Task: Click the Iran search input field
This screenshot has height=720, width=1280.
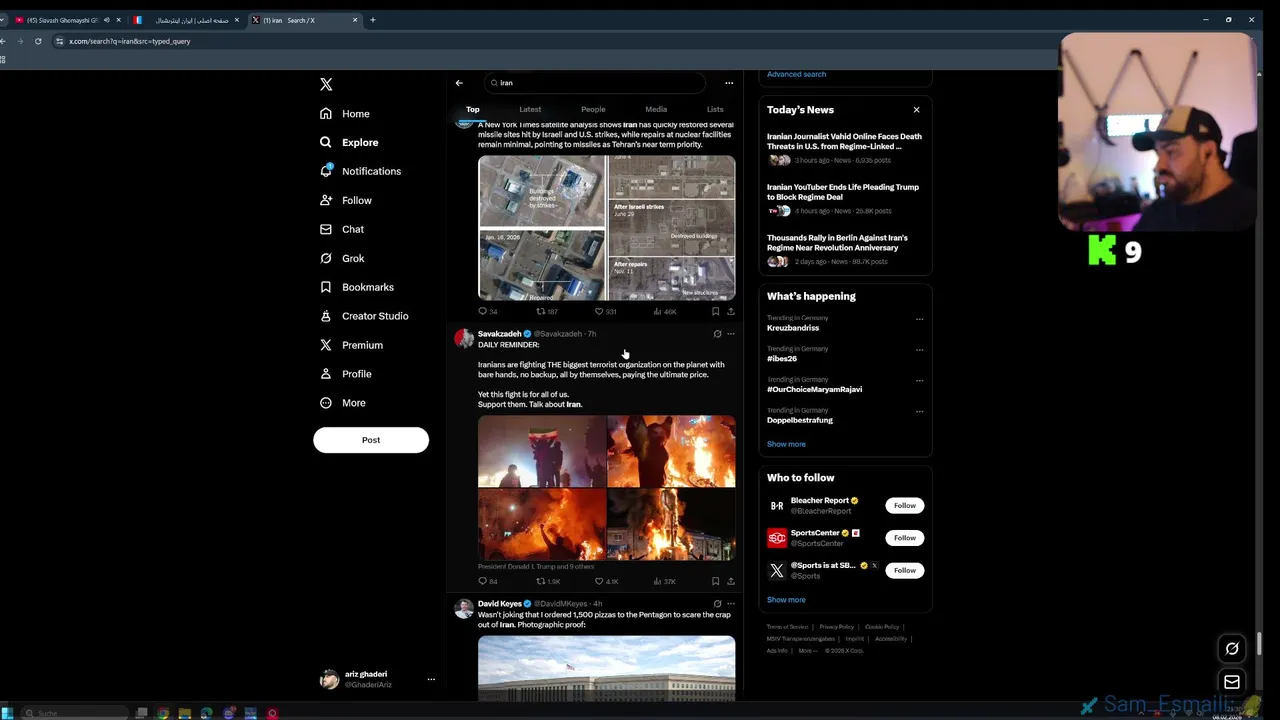Action: tap(594, 83)
